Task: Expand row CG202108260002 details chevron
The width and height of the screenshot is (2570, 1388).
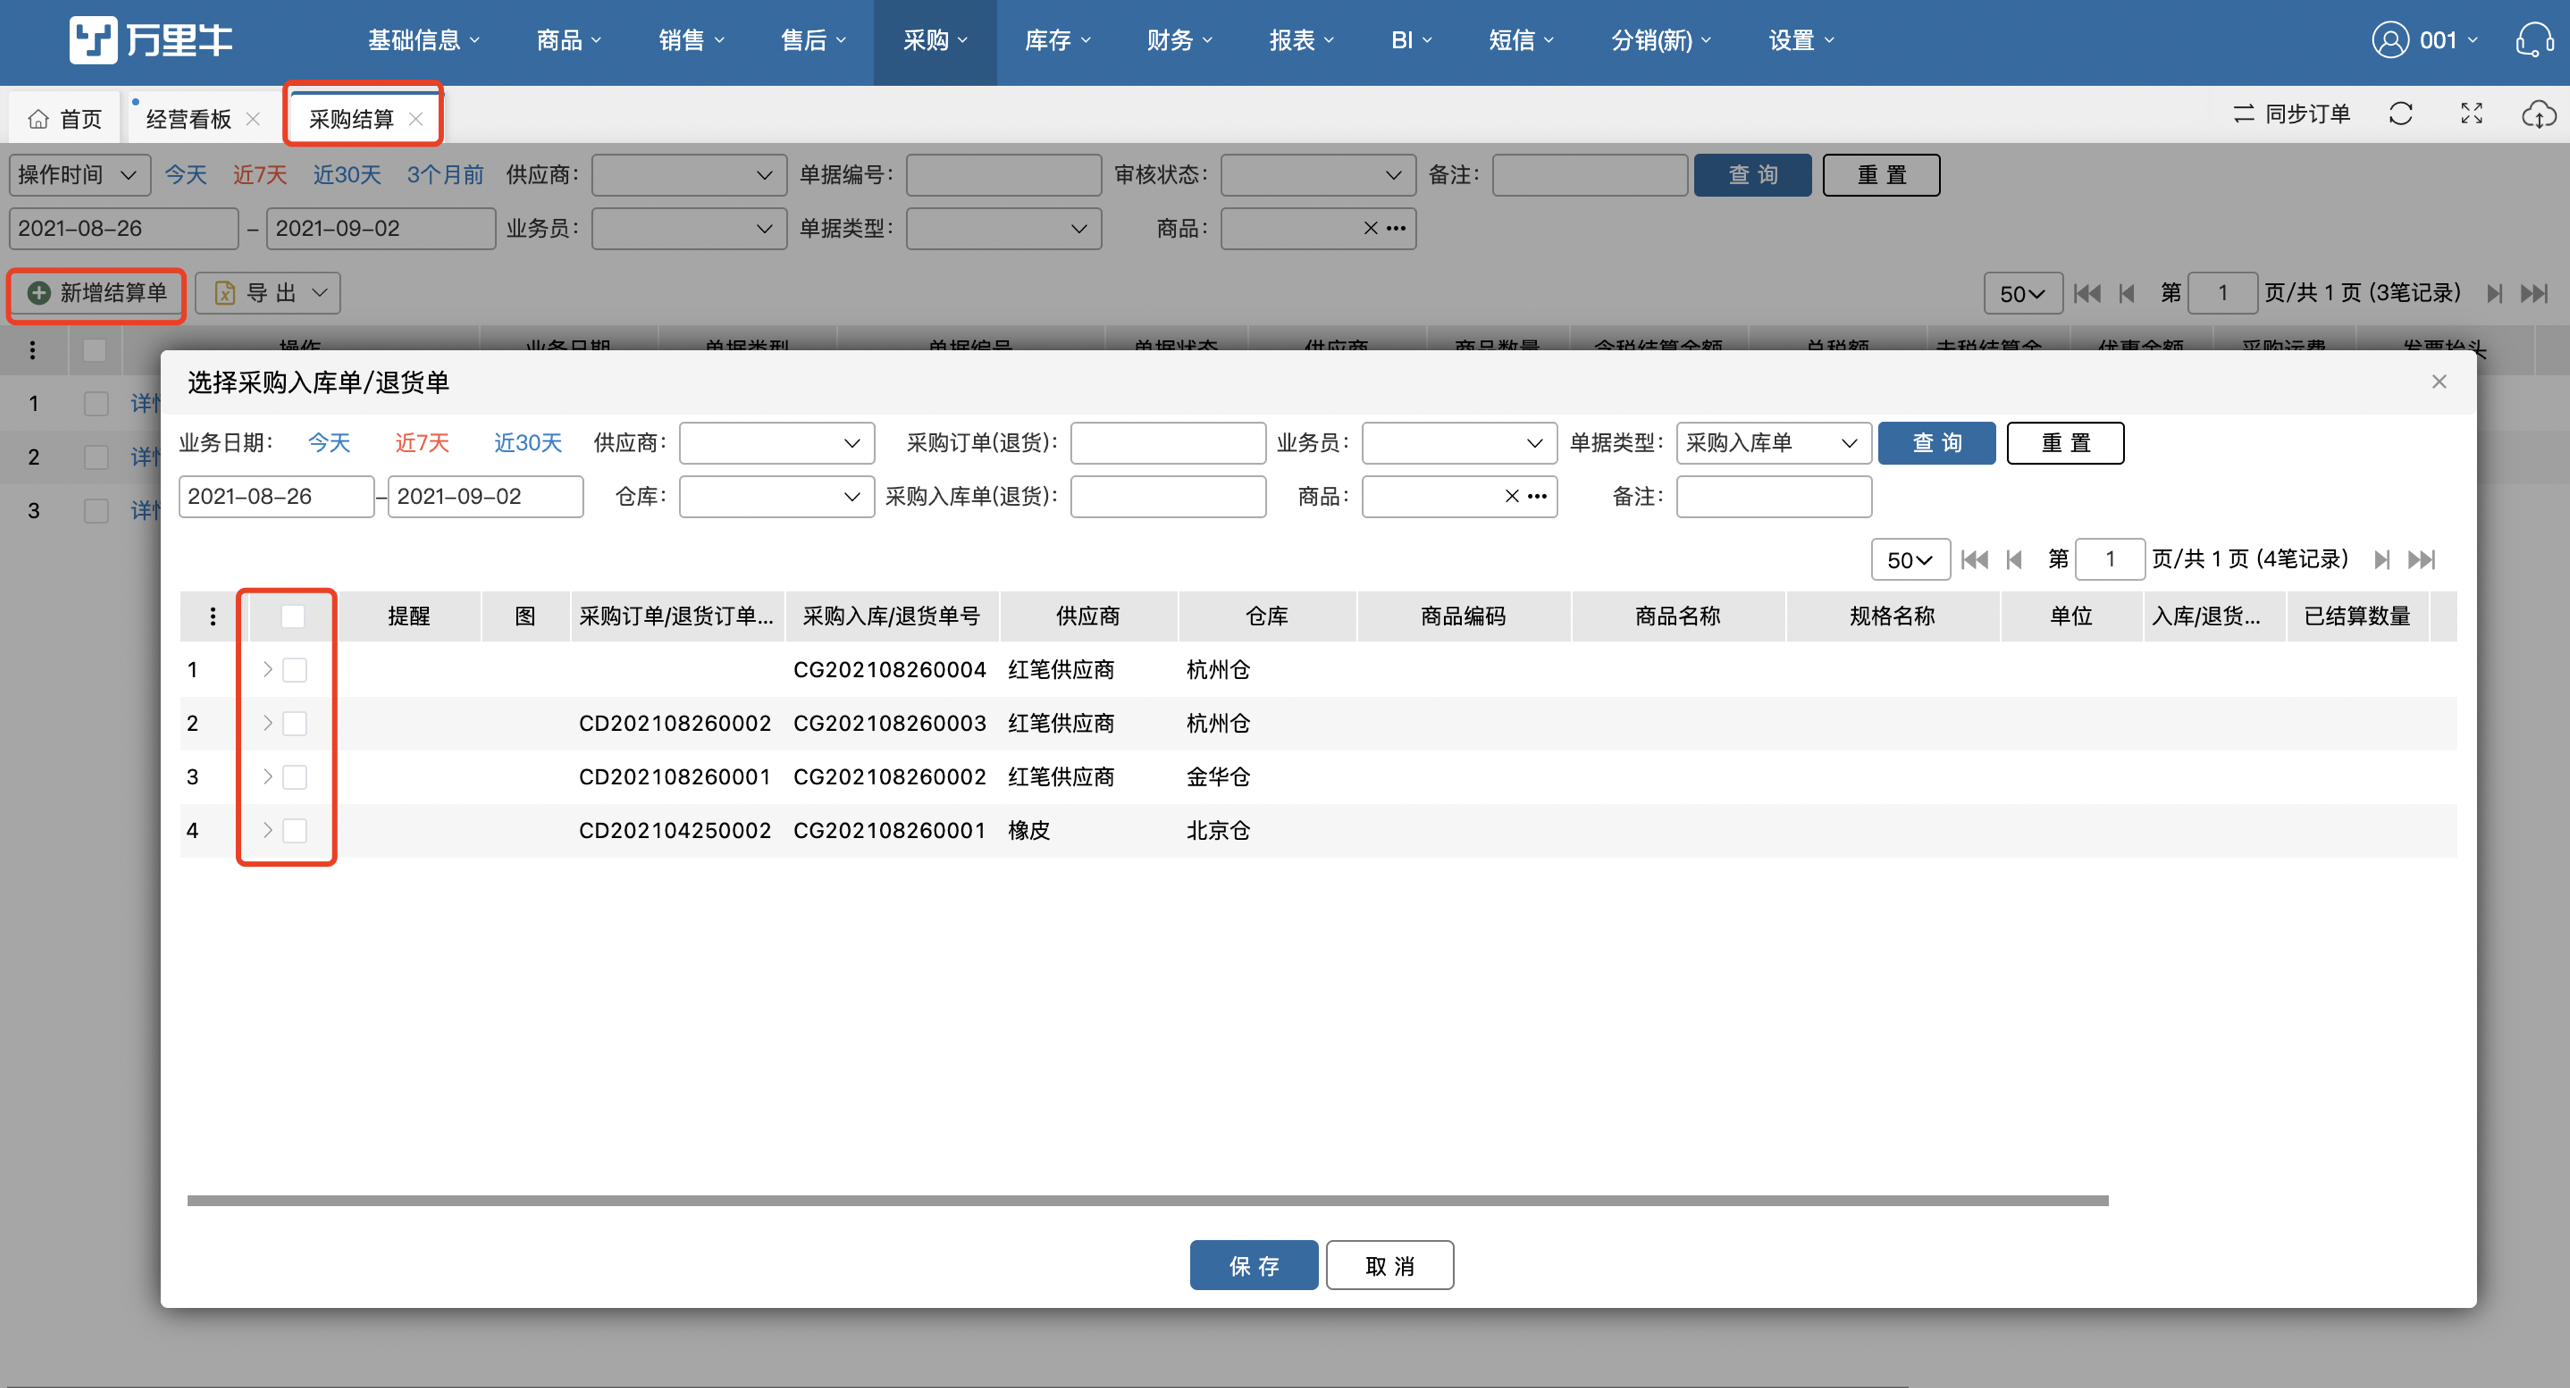Action: click(267, 777)
